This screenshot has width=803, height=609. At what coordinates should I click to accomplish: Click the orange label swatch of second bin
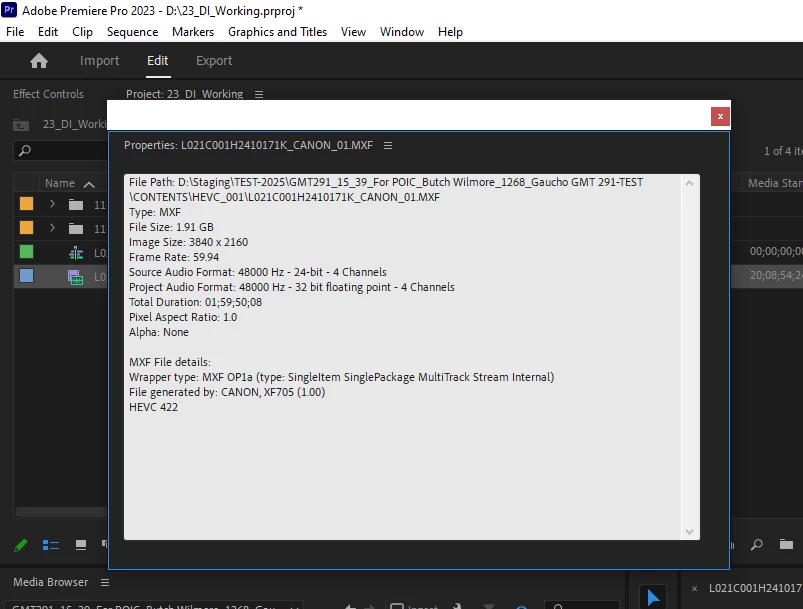26,227
